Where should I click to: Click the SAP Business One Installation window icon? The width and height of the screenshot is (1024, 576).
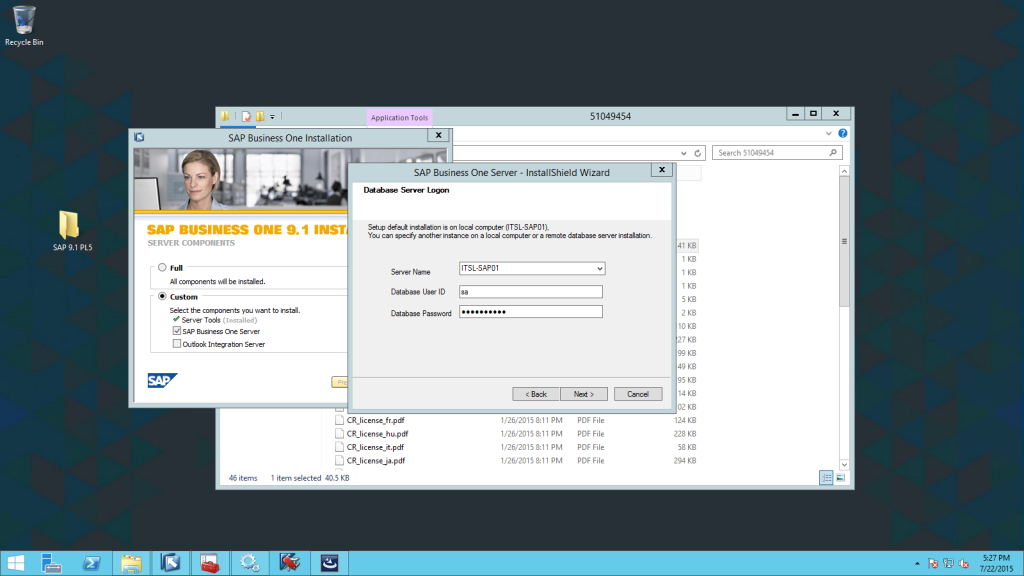[139, 137]
